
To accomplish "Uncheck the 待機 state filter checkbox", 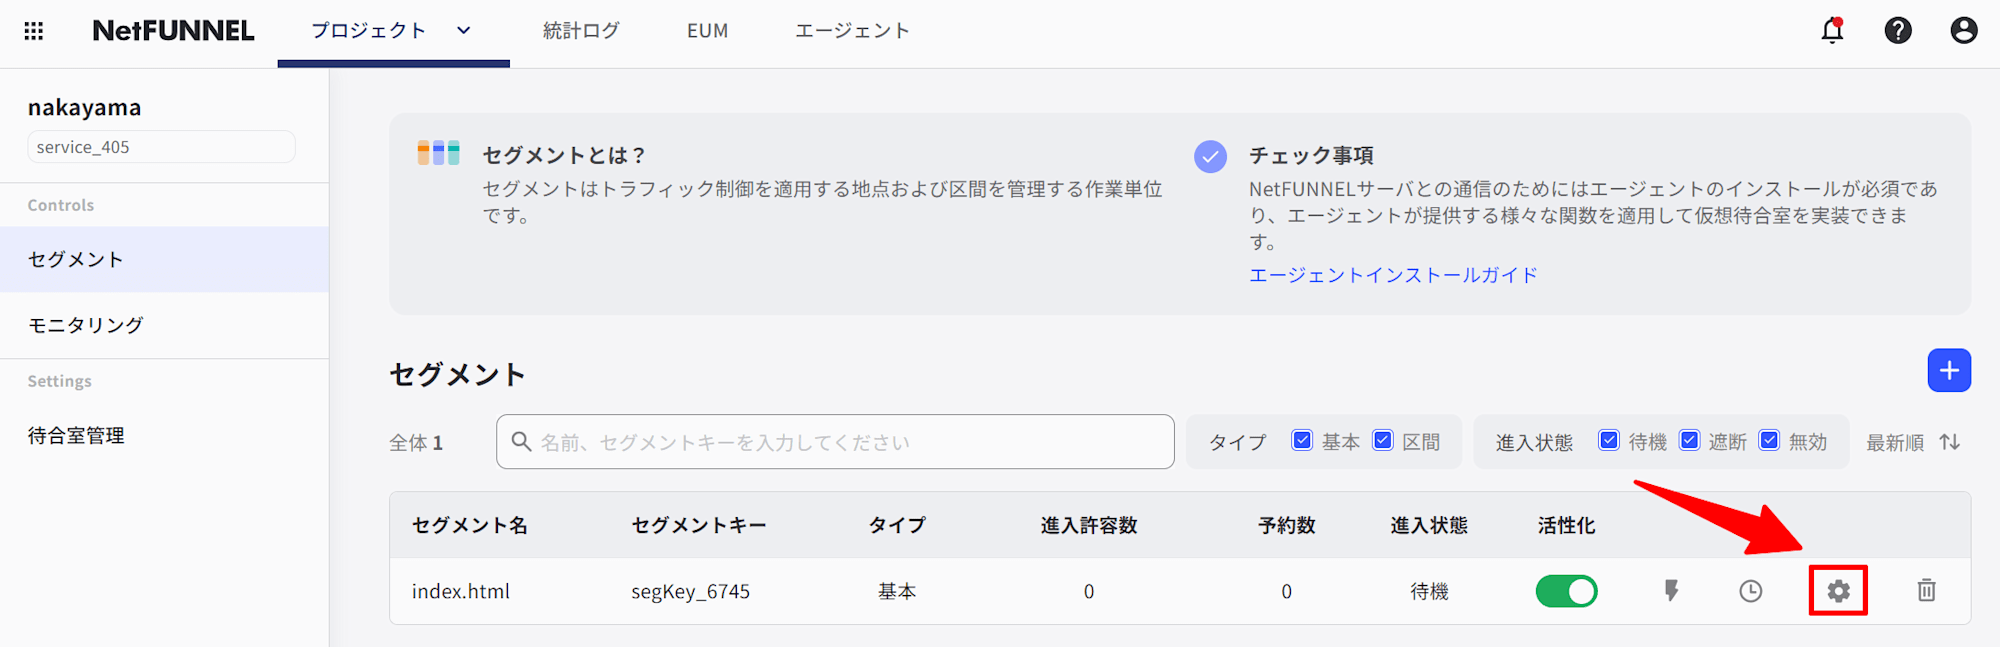I will [1609, 441].
